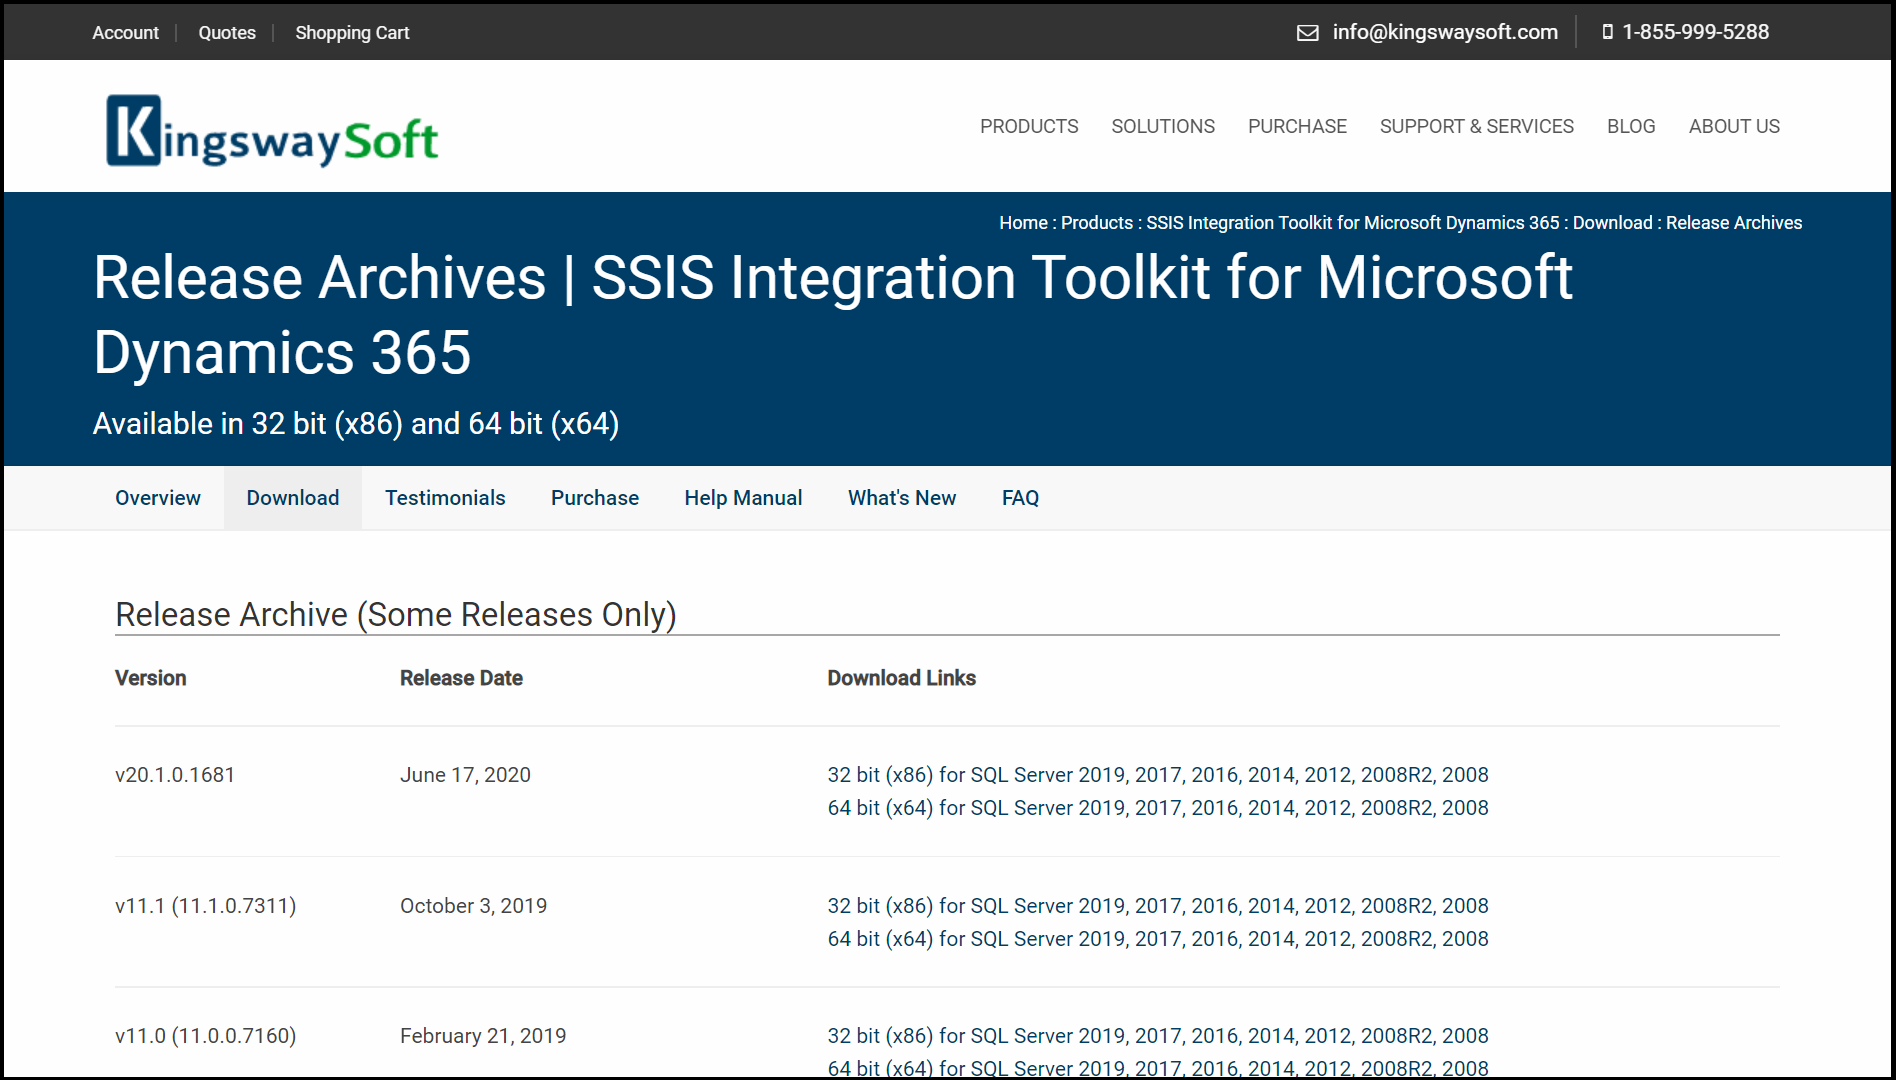Click the Available in 32 bit and 64 bit subtitle

(356, 424)
